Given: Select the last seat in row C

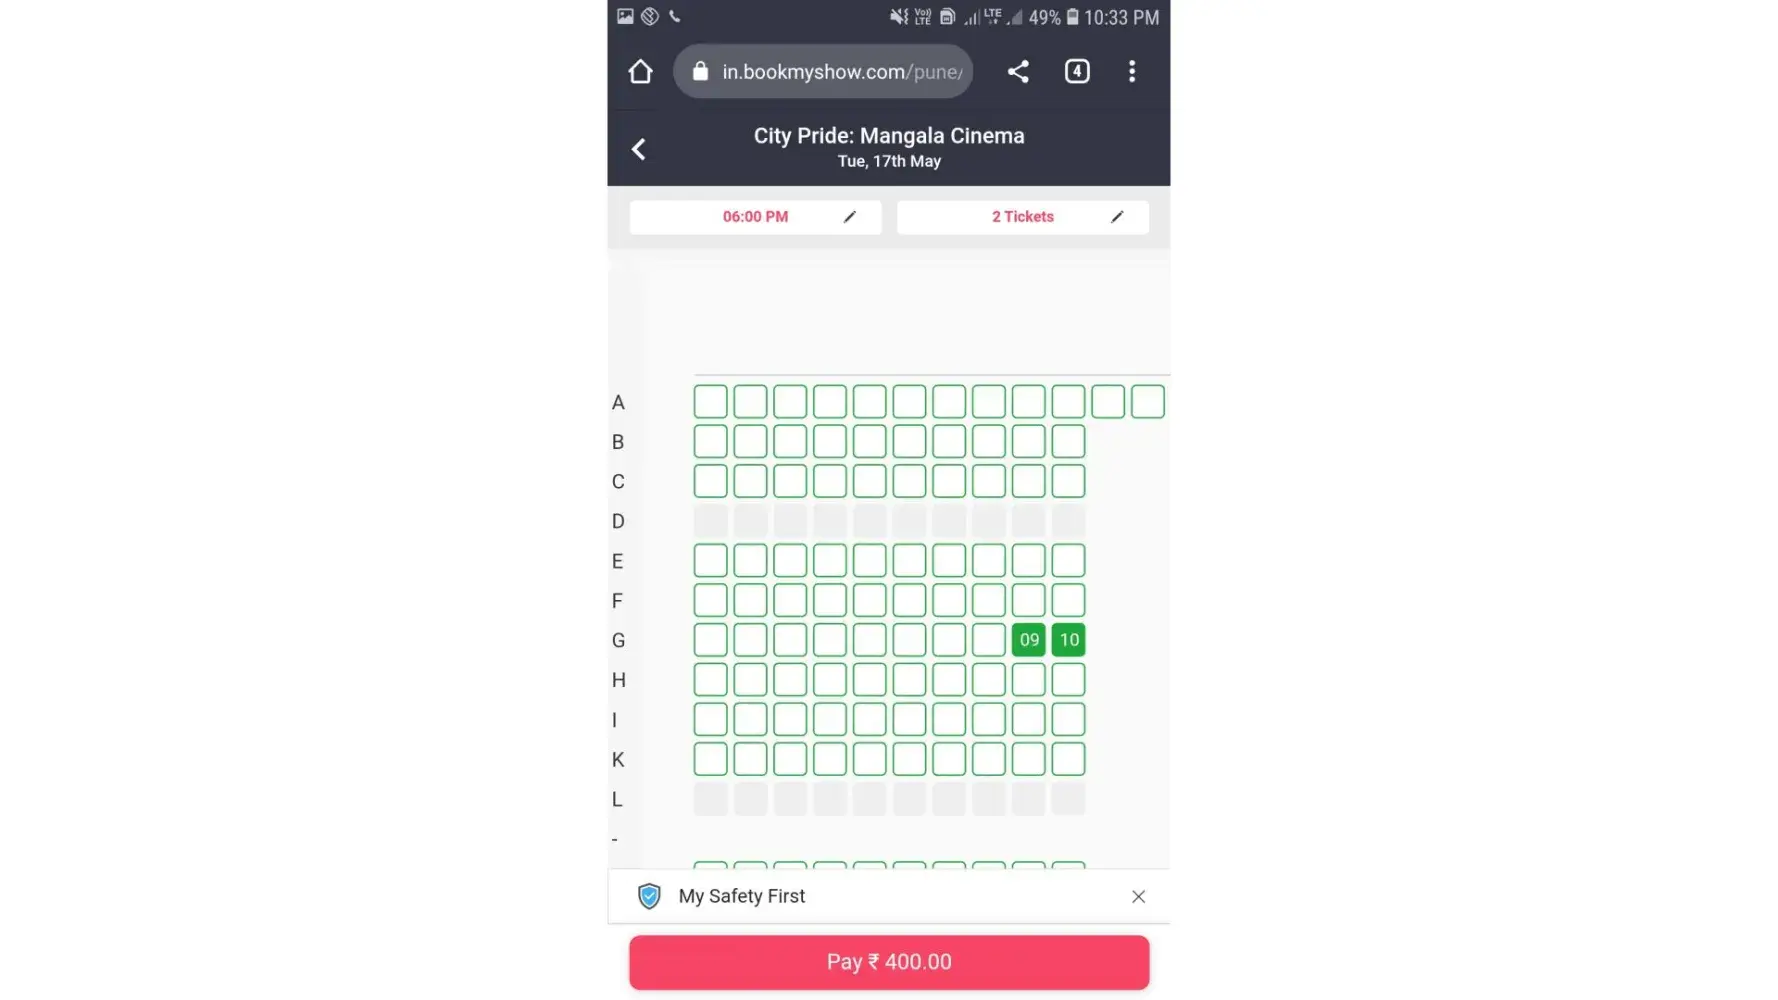Looking at the screenshot, I should point(1068,481).
